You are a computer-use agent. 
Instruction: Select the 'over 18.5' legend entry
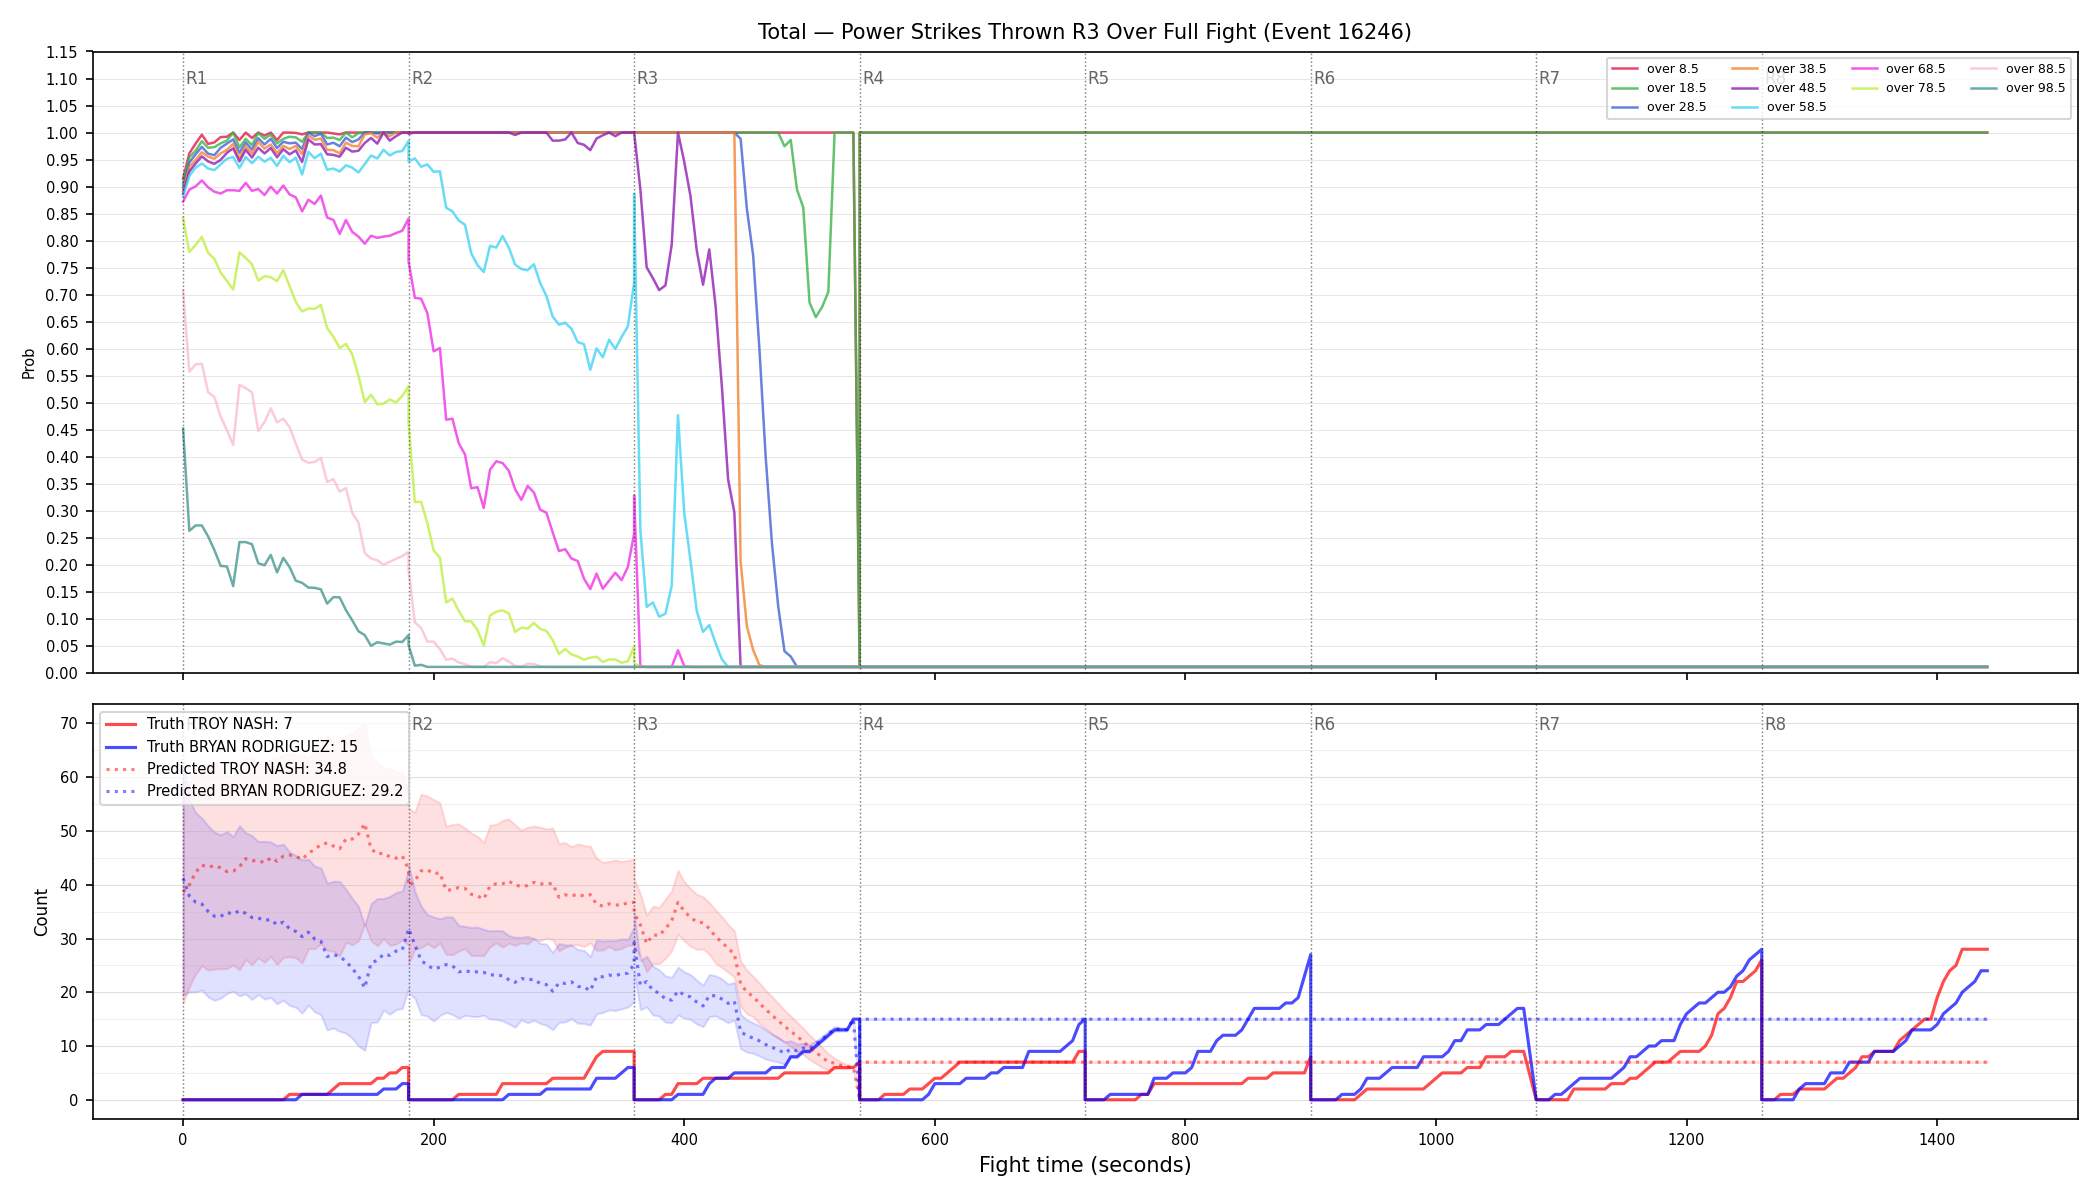click(x=1659, y=88)
